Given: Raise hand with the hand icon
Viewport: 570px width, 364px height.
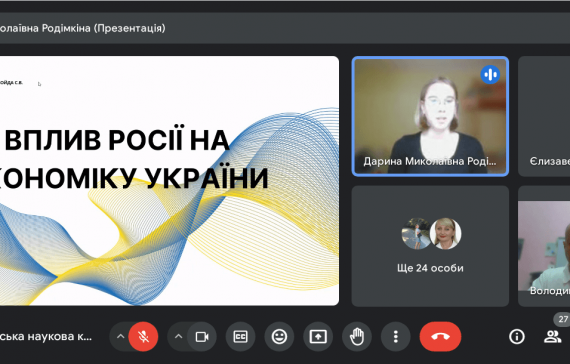Looking at the screenshot, I should [357, 337].
